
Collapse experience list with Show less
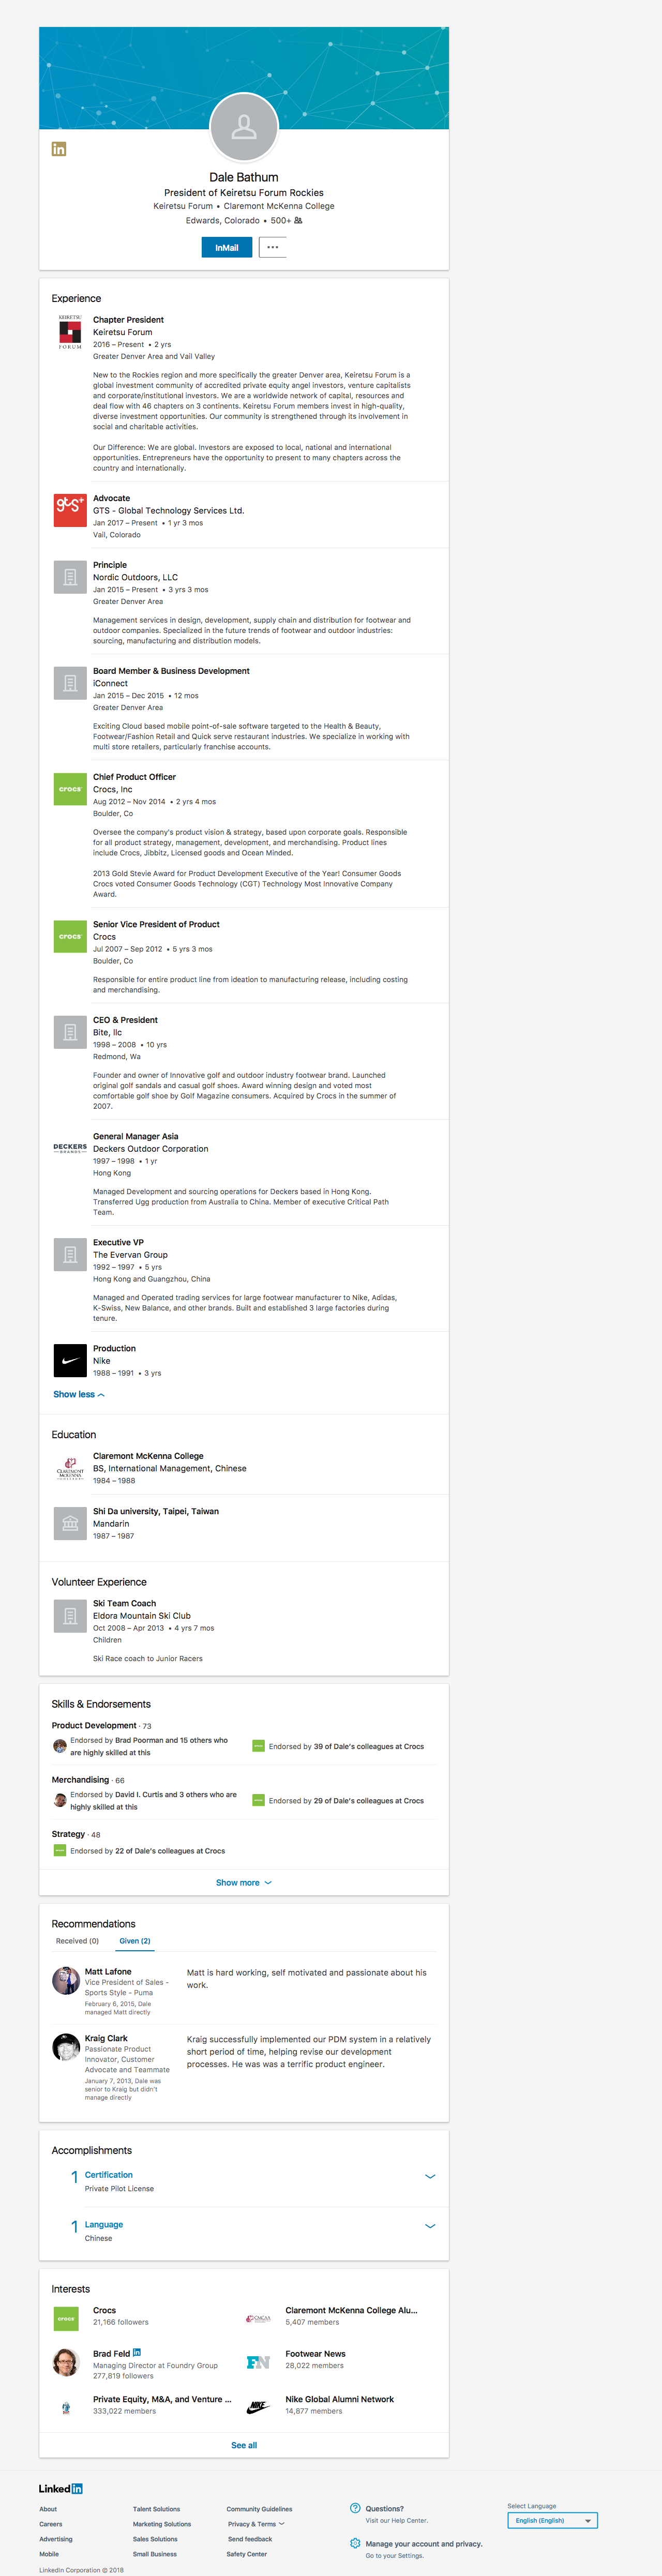[x=79, y=1394]
